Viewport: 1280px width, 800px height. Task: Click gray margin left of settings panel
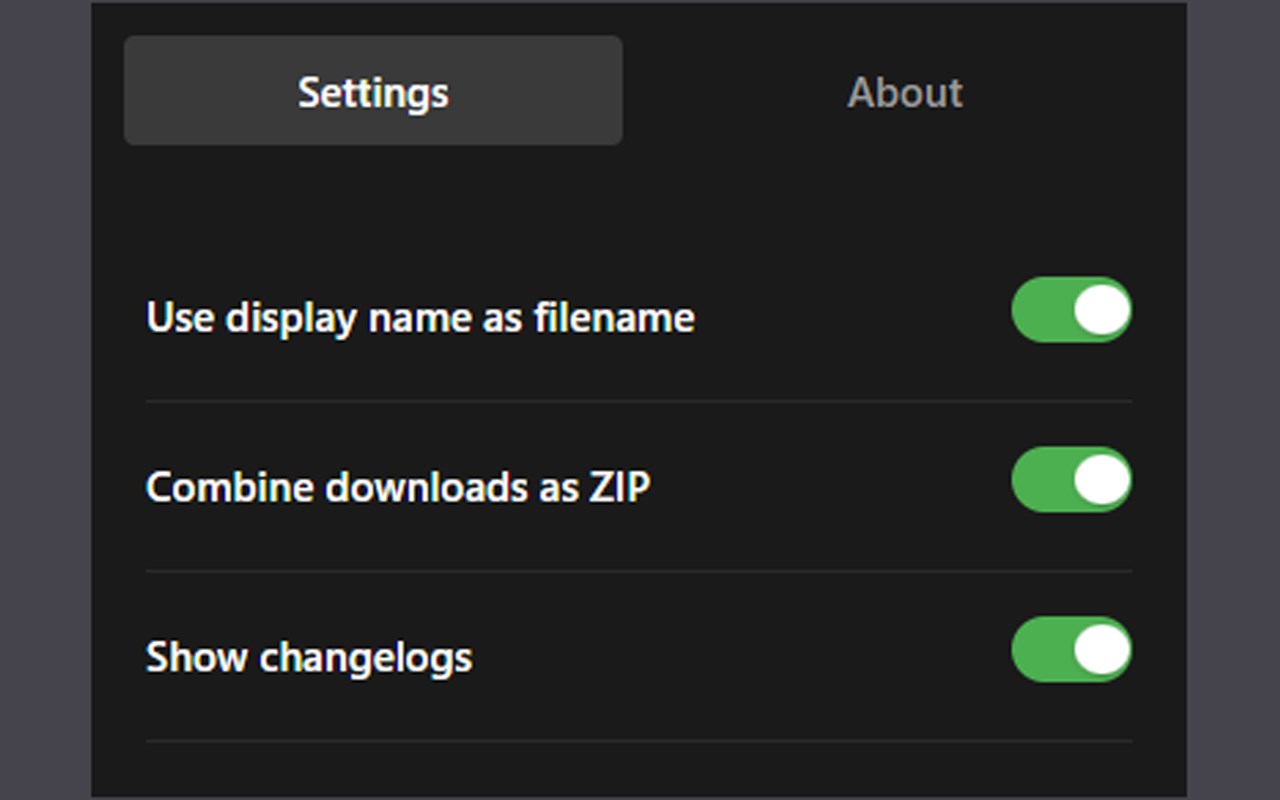tap(45, 400)
